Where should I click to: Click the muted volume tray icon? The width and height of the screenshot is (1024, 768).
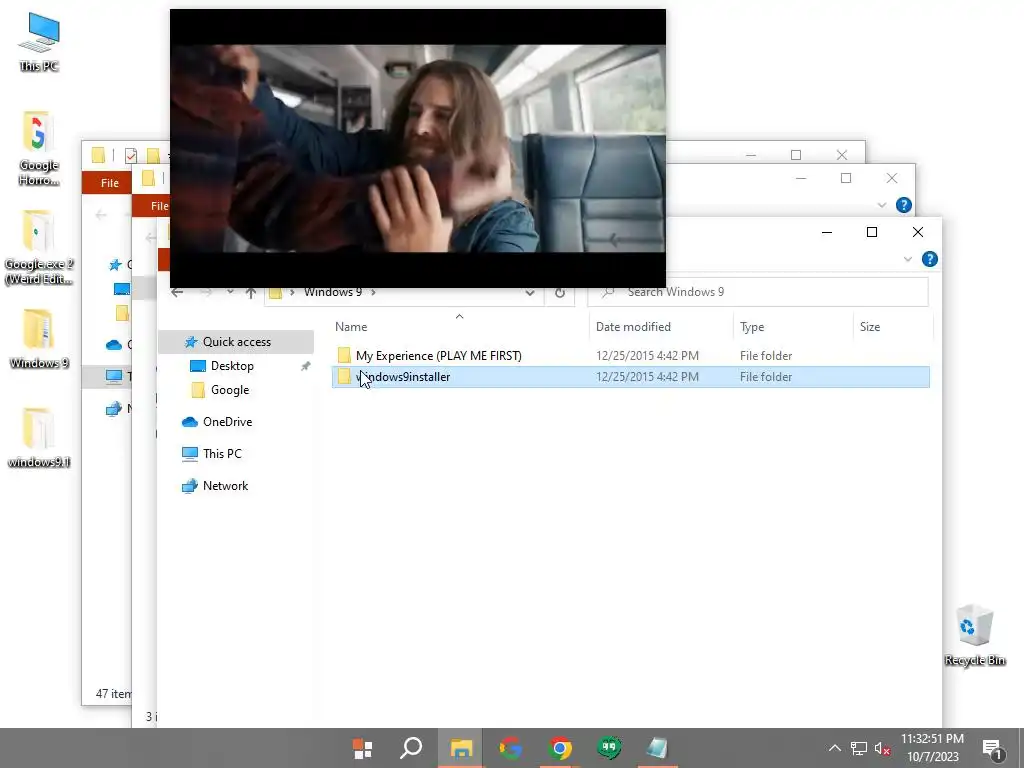pyautogui.click(x=882, y=748)
